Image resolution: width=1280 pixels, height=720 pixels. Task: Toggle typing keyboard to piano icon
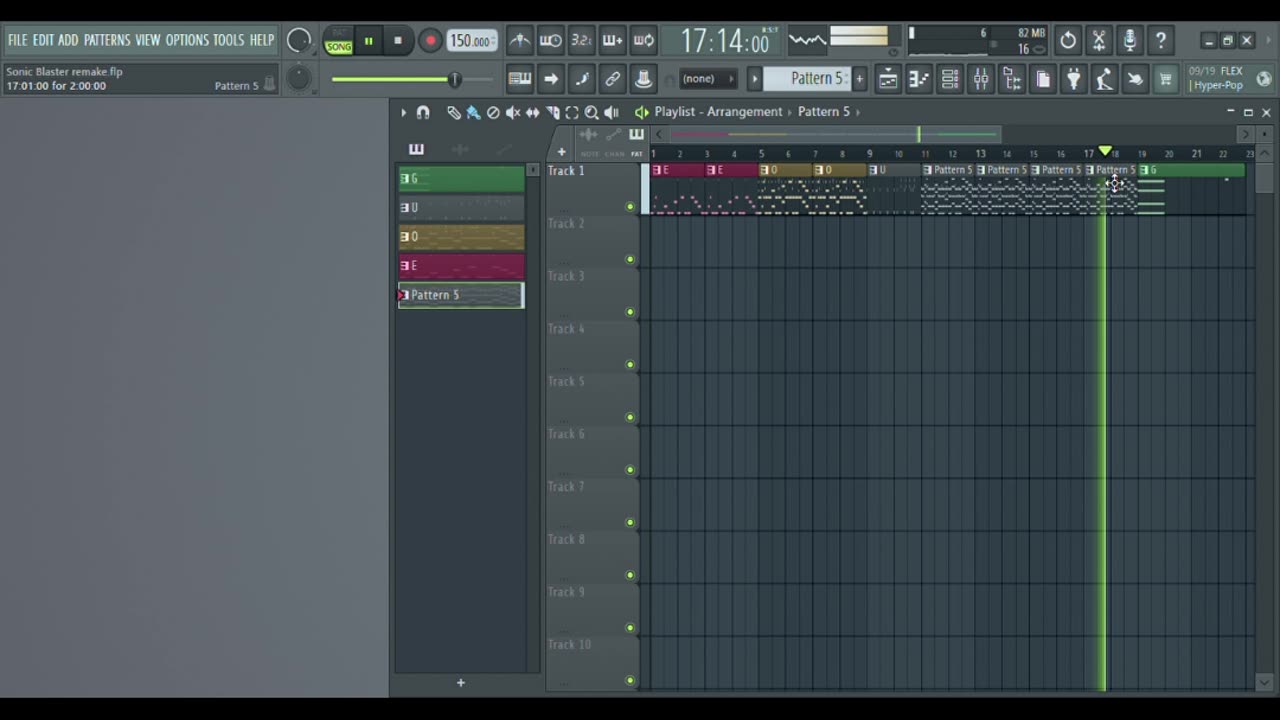520,79
